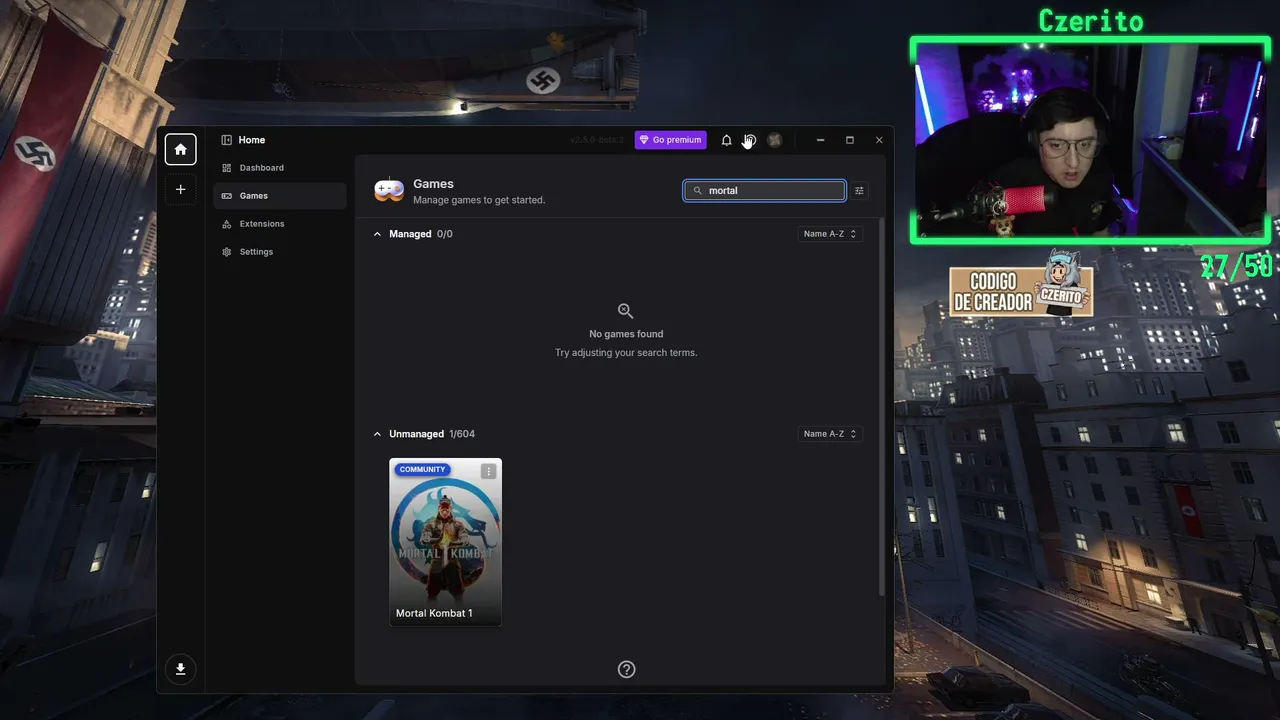
Task: Click the "No games found" message
Action: click(x=626, y=334)
